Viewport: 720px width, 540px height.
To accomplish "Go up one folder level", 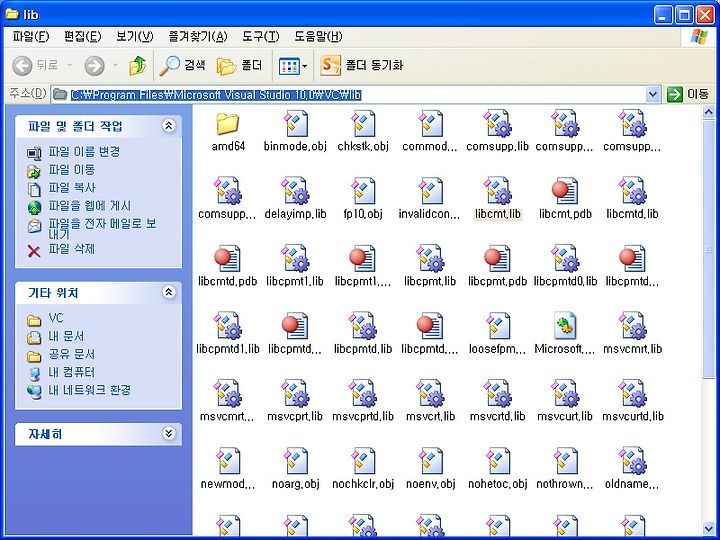I will (137, 66).
